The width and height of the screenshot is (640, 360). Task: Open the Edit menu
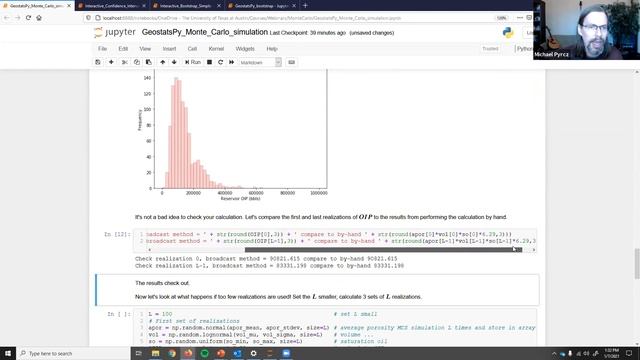coord(123,49)
